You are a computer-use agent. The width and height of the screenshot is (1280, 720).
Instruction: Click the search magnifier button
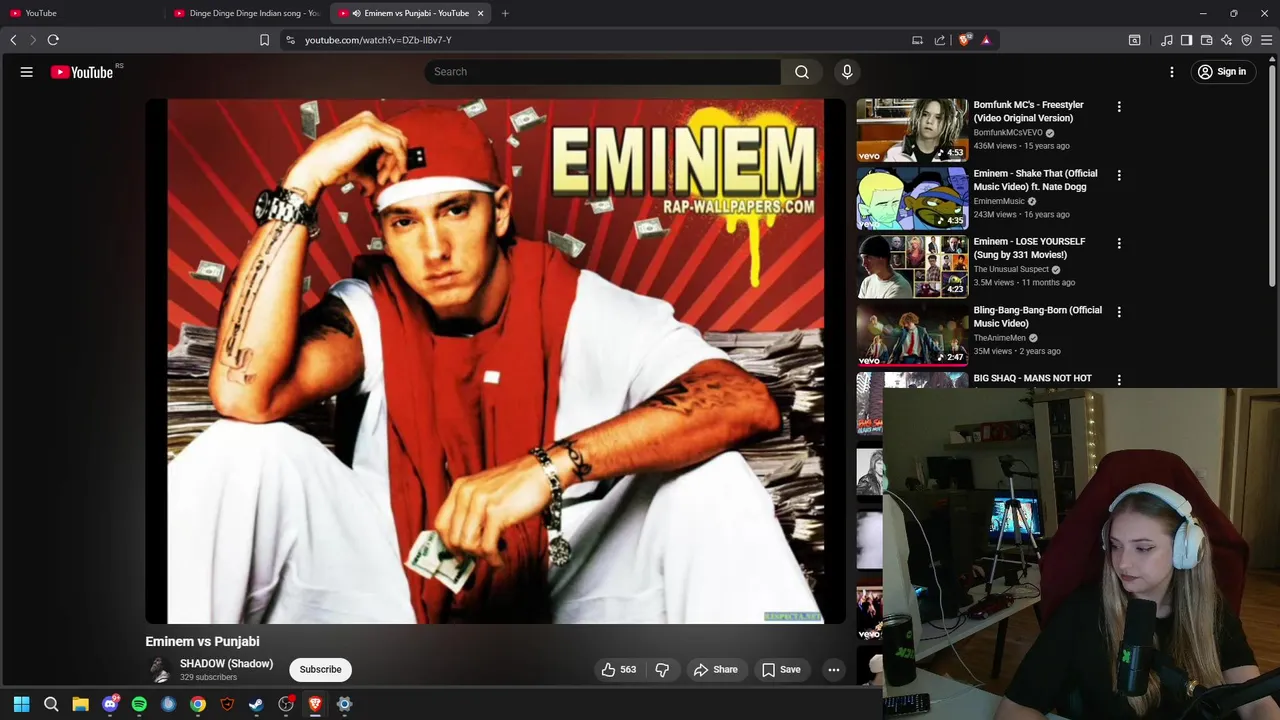802,72
